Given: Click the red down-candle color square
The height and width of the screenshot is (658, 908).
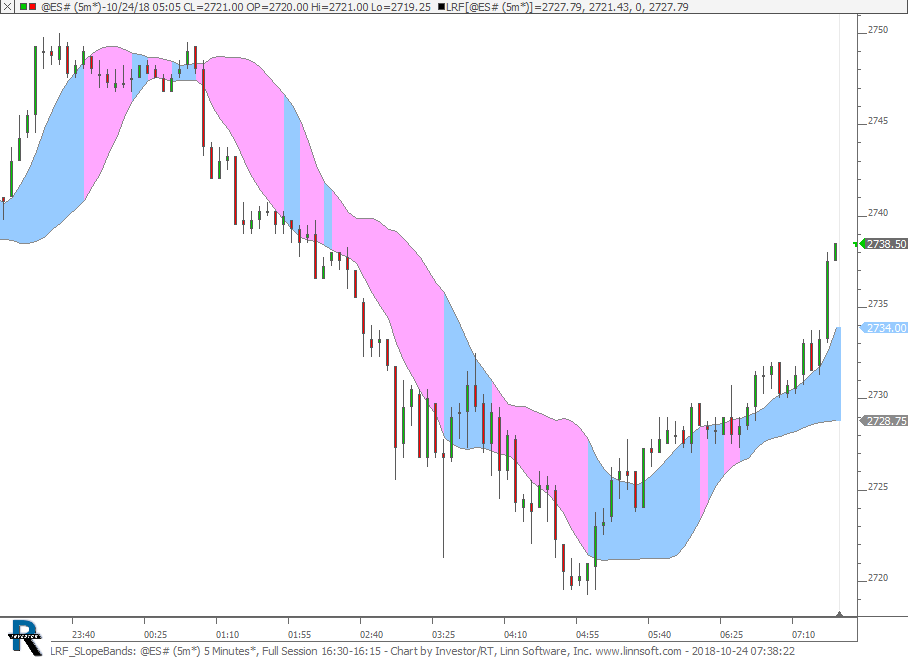Looking at the screenshot, I should pos(32,7).
